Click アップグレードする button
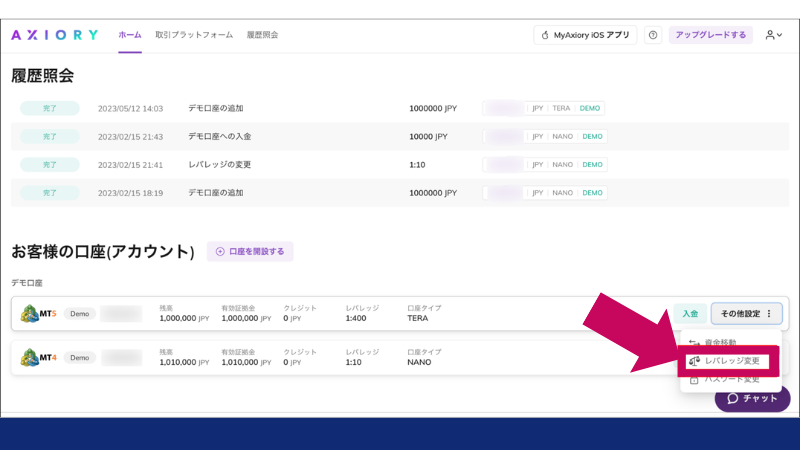The image size is (800, 450). point(710,35)
